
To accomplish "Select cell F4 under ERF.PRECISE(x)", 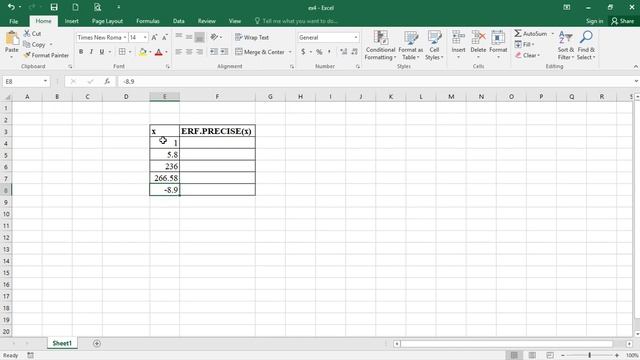I will pyautogui.click(x=217, y=143).
